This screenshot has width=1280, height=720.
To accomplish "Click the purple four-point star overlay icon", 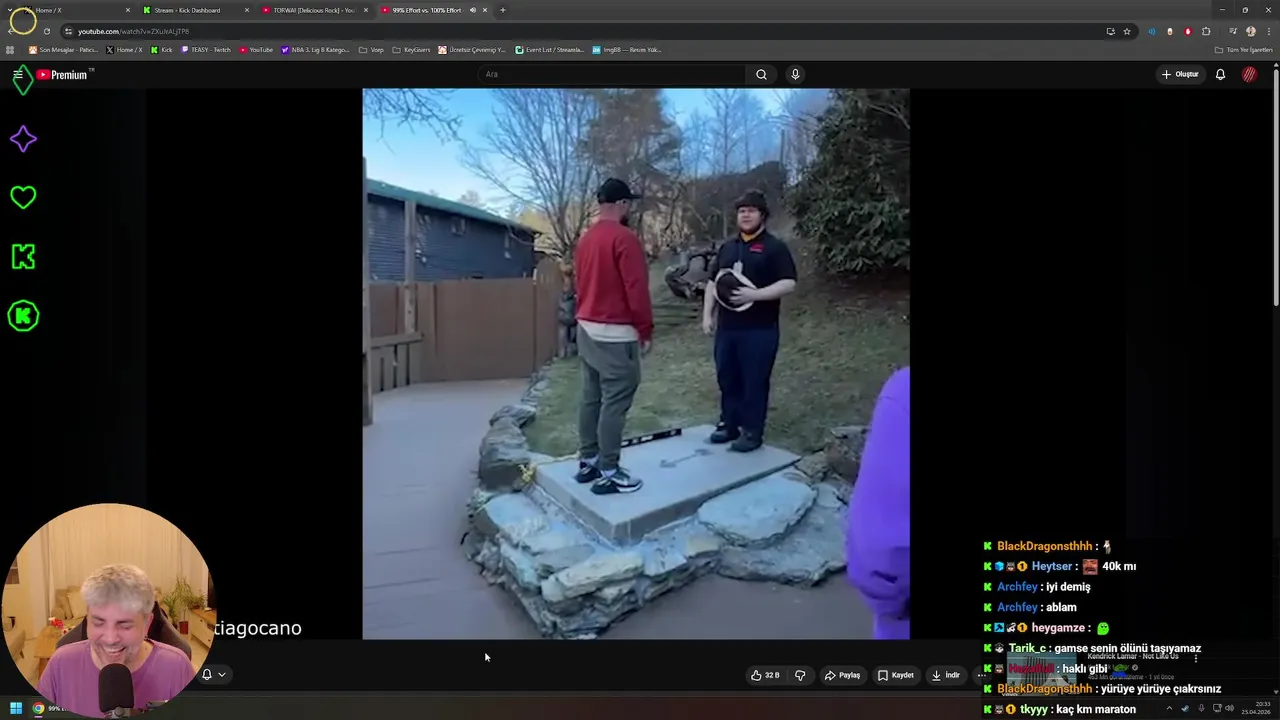I will (23, 139).
